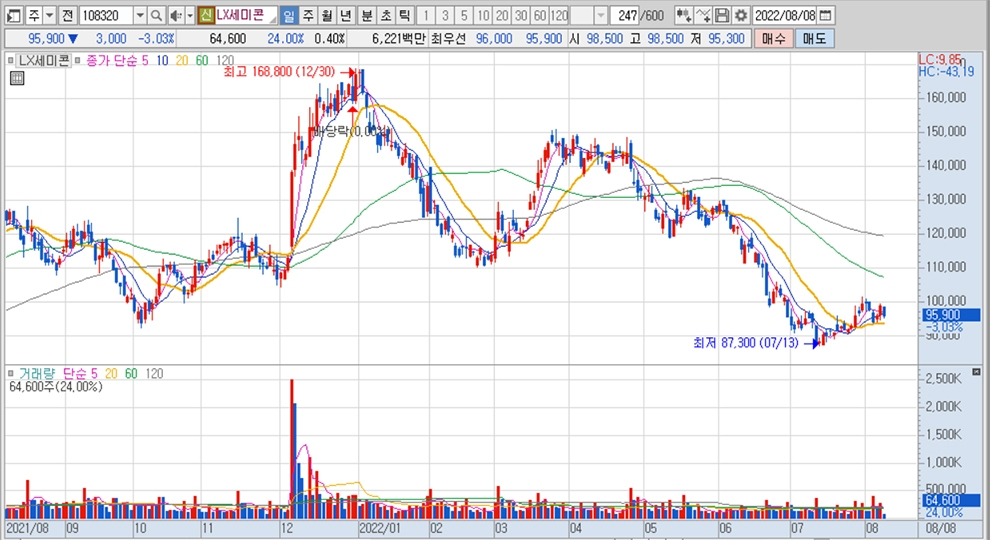Click the 종가 단순 moving average legend
The image size is (990, 540).
click(x=110, y=61)
